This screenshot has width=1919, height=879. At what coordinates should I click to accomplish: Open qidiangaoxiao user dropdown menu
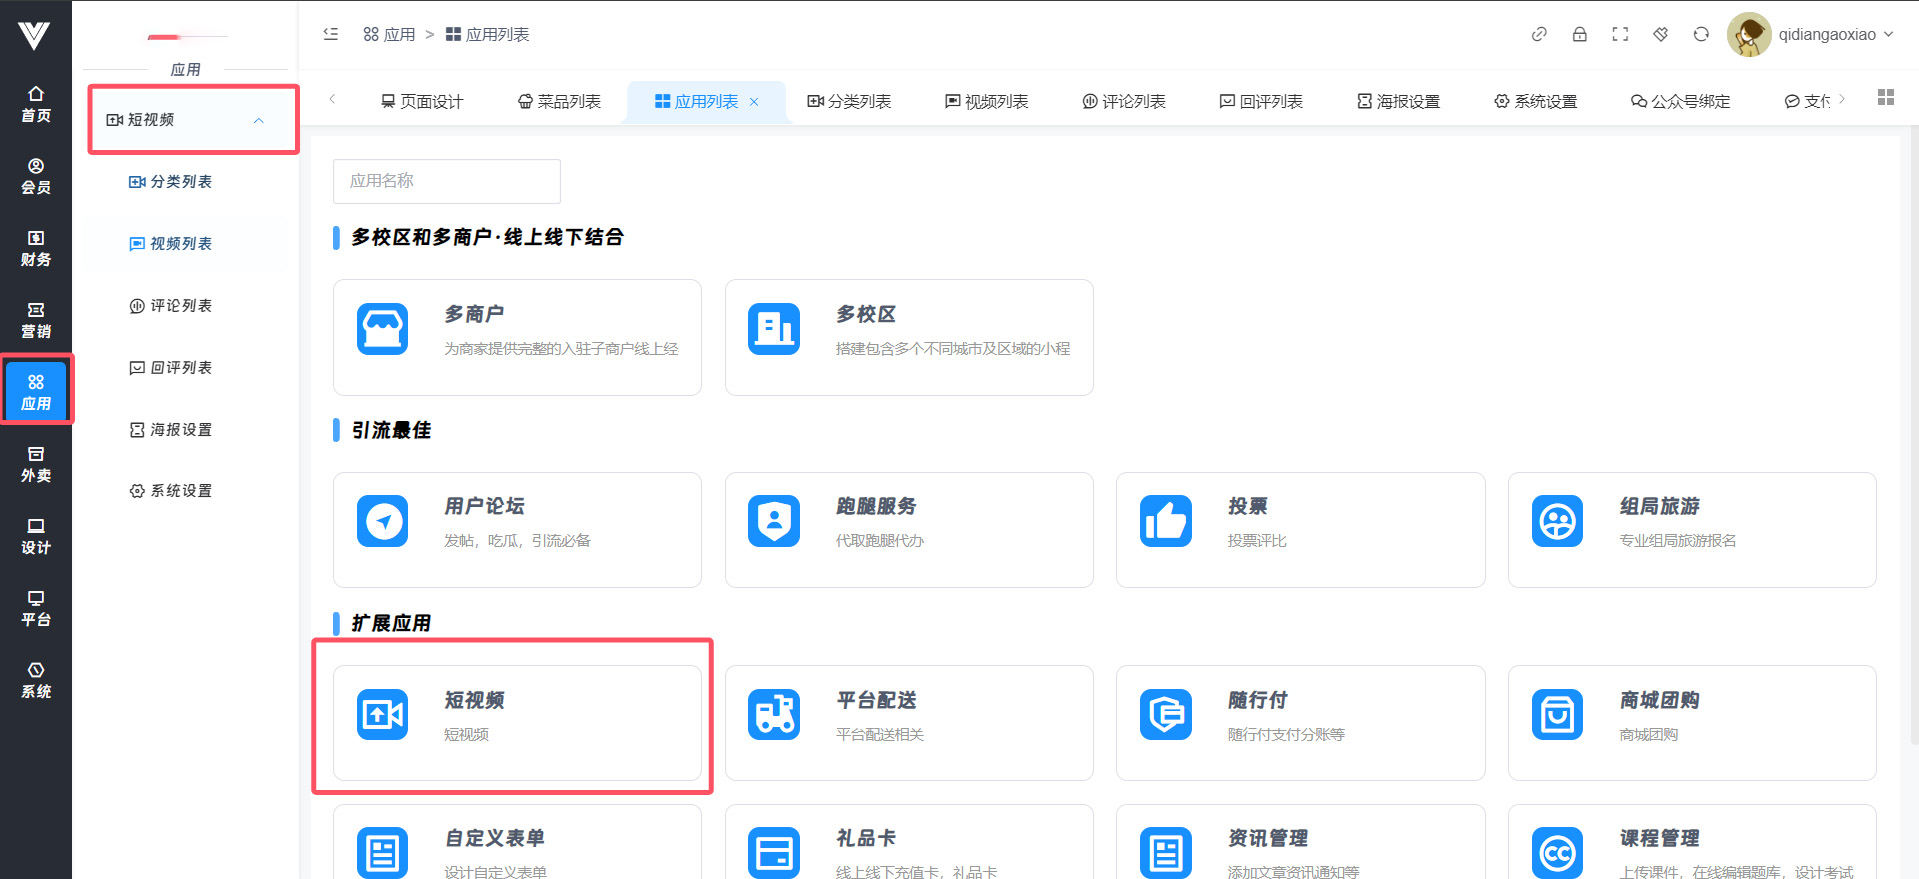click(x=1810, y=34)
